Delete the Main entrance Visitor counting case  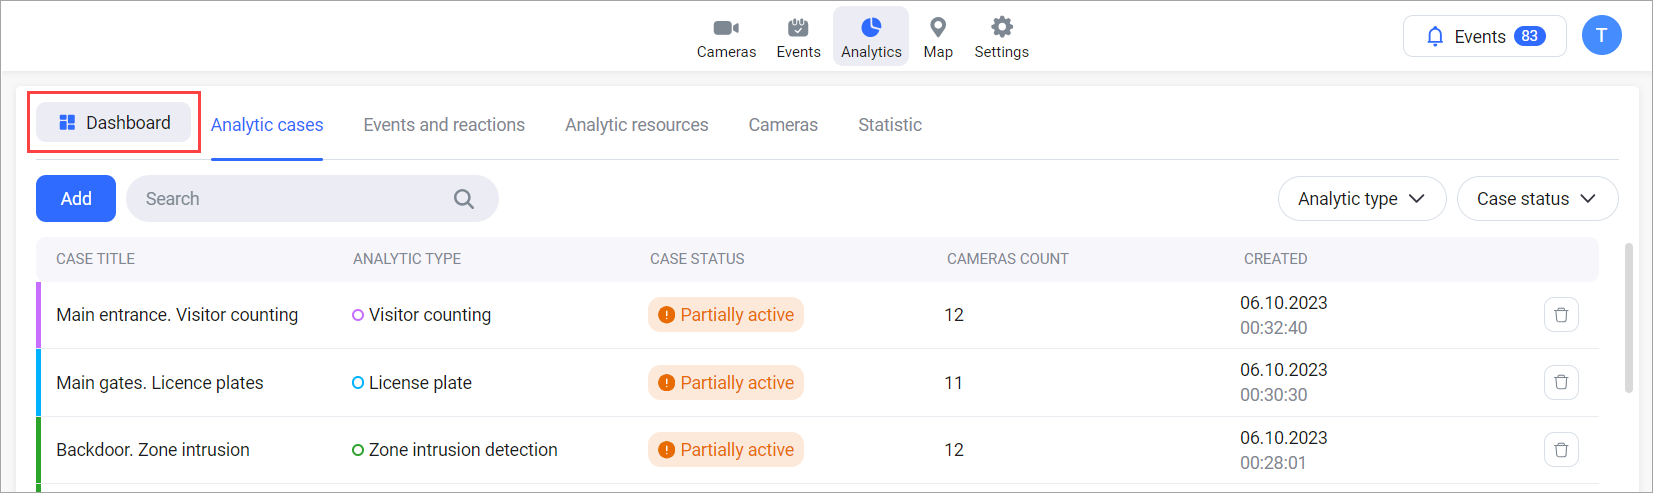(x=1561, y=315)
